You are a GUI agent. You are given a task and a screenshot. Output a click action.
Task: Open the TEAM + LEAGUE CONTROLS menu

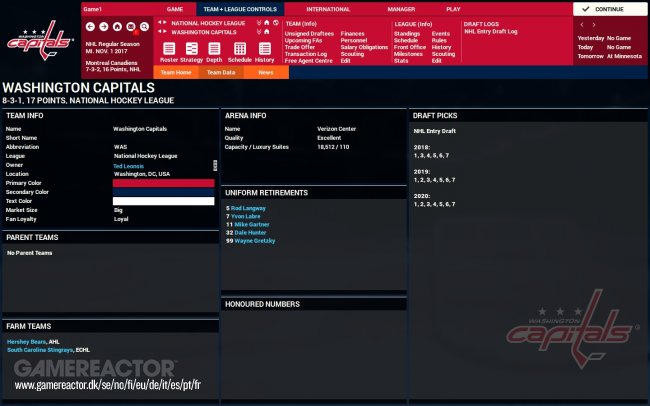pyautogui.click(x=240, y=9)
